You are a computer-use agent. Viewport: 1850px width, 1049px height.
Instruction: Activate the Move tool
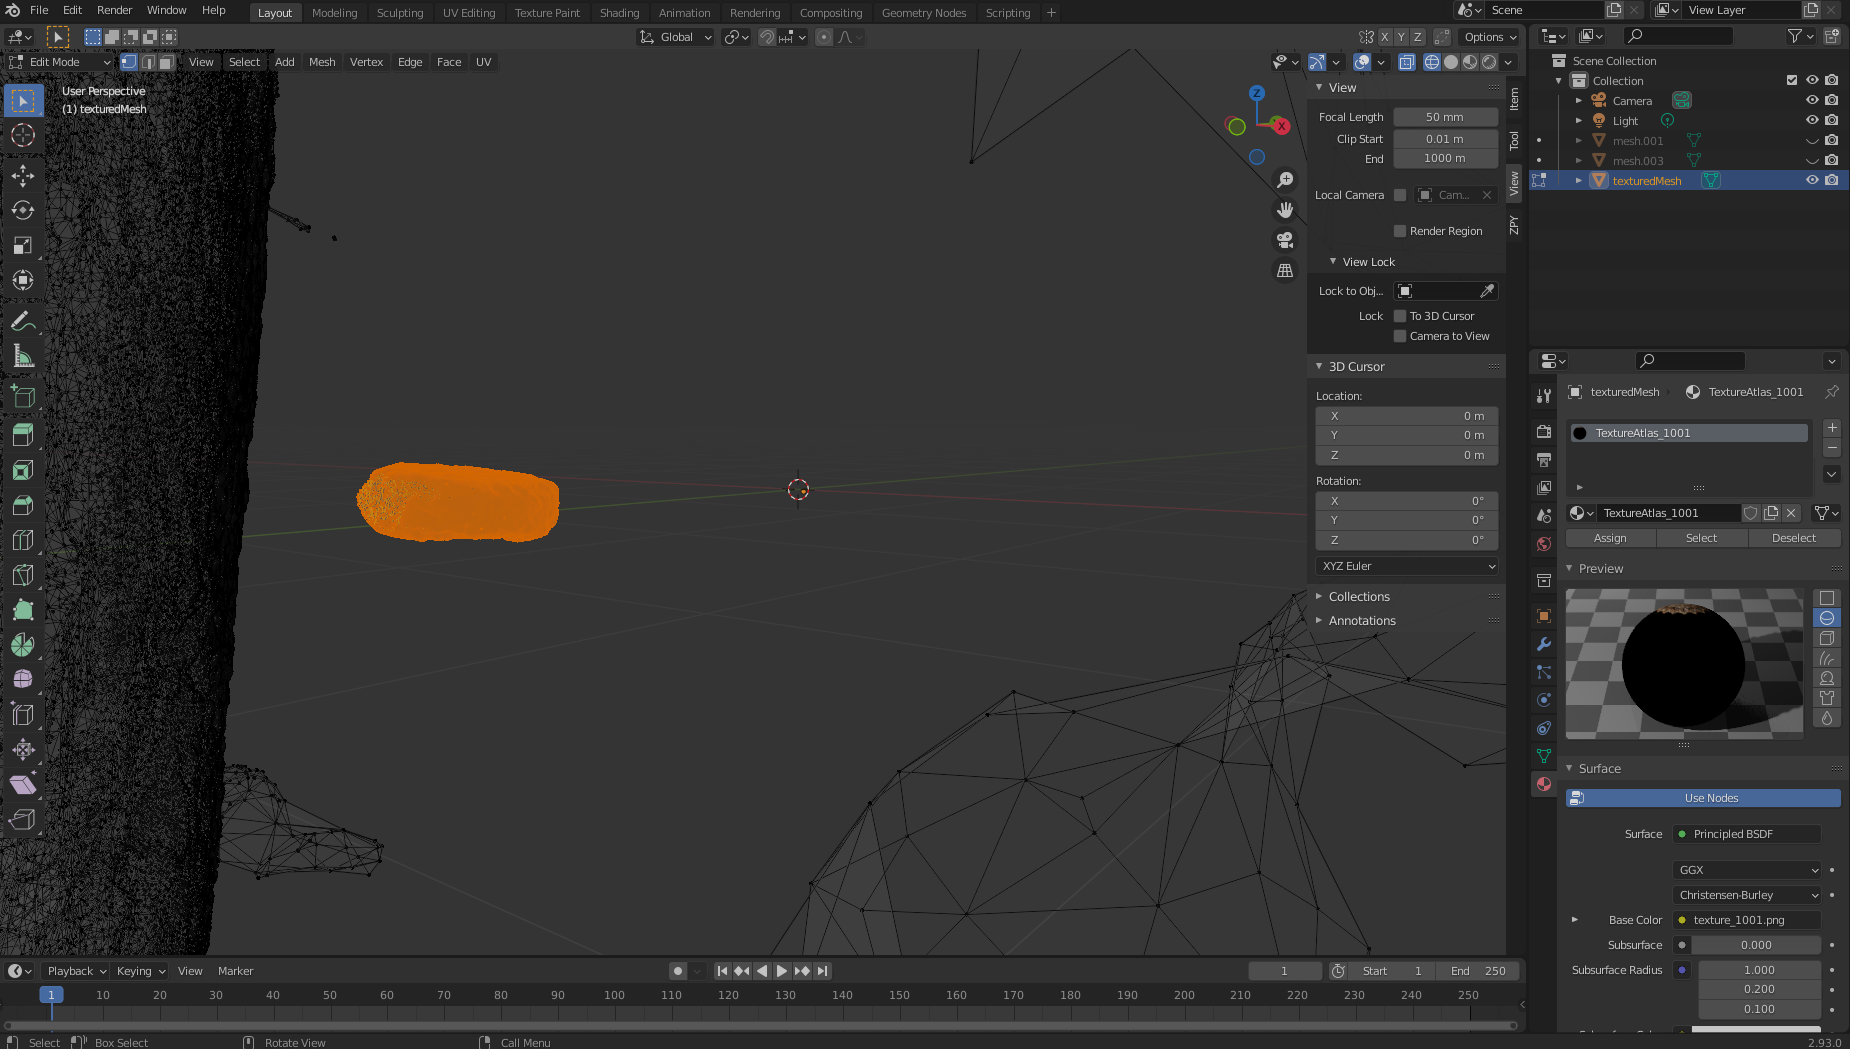click(x=23, y=176)
